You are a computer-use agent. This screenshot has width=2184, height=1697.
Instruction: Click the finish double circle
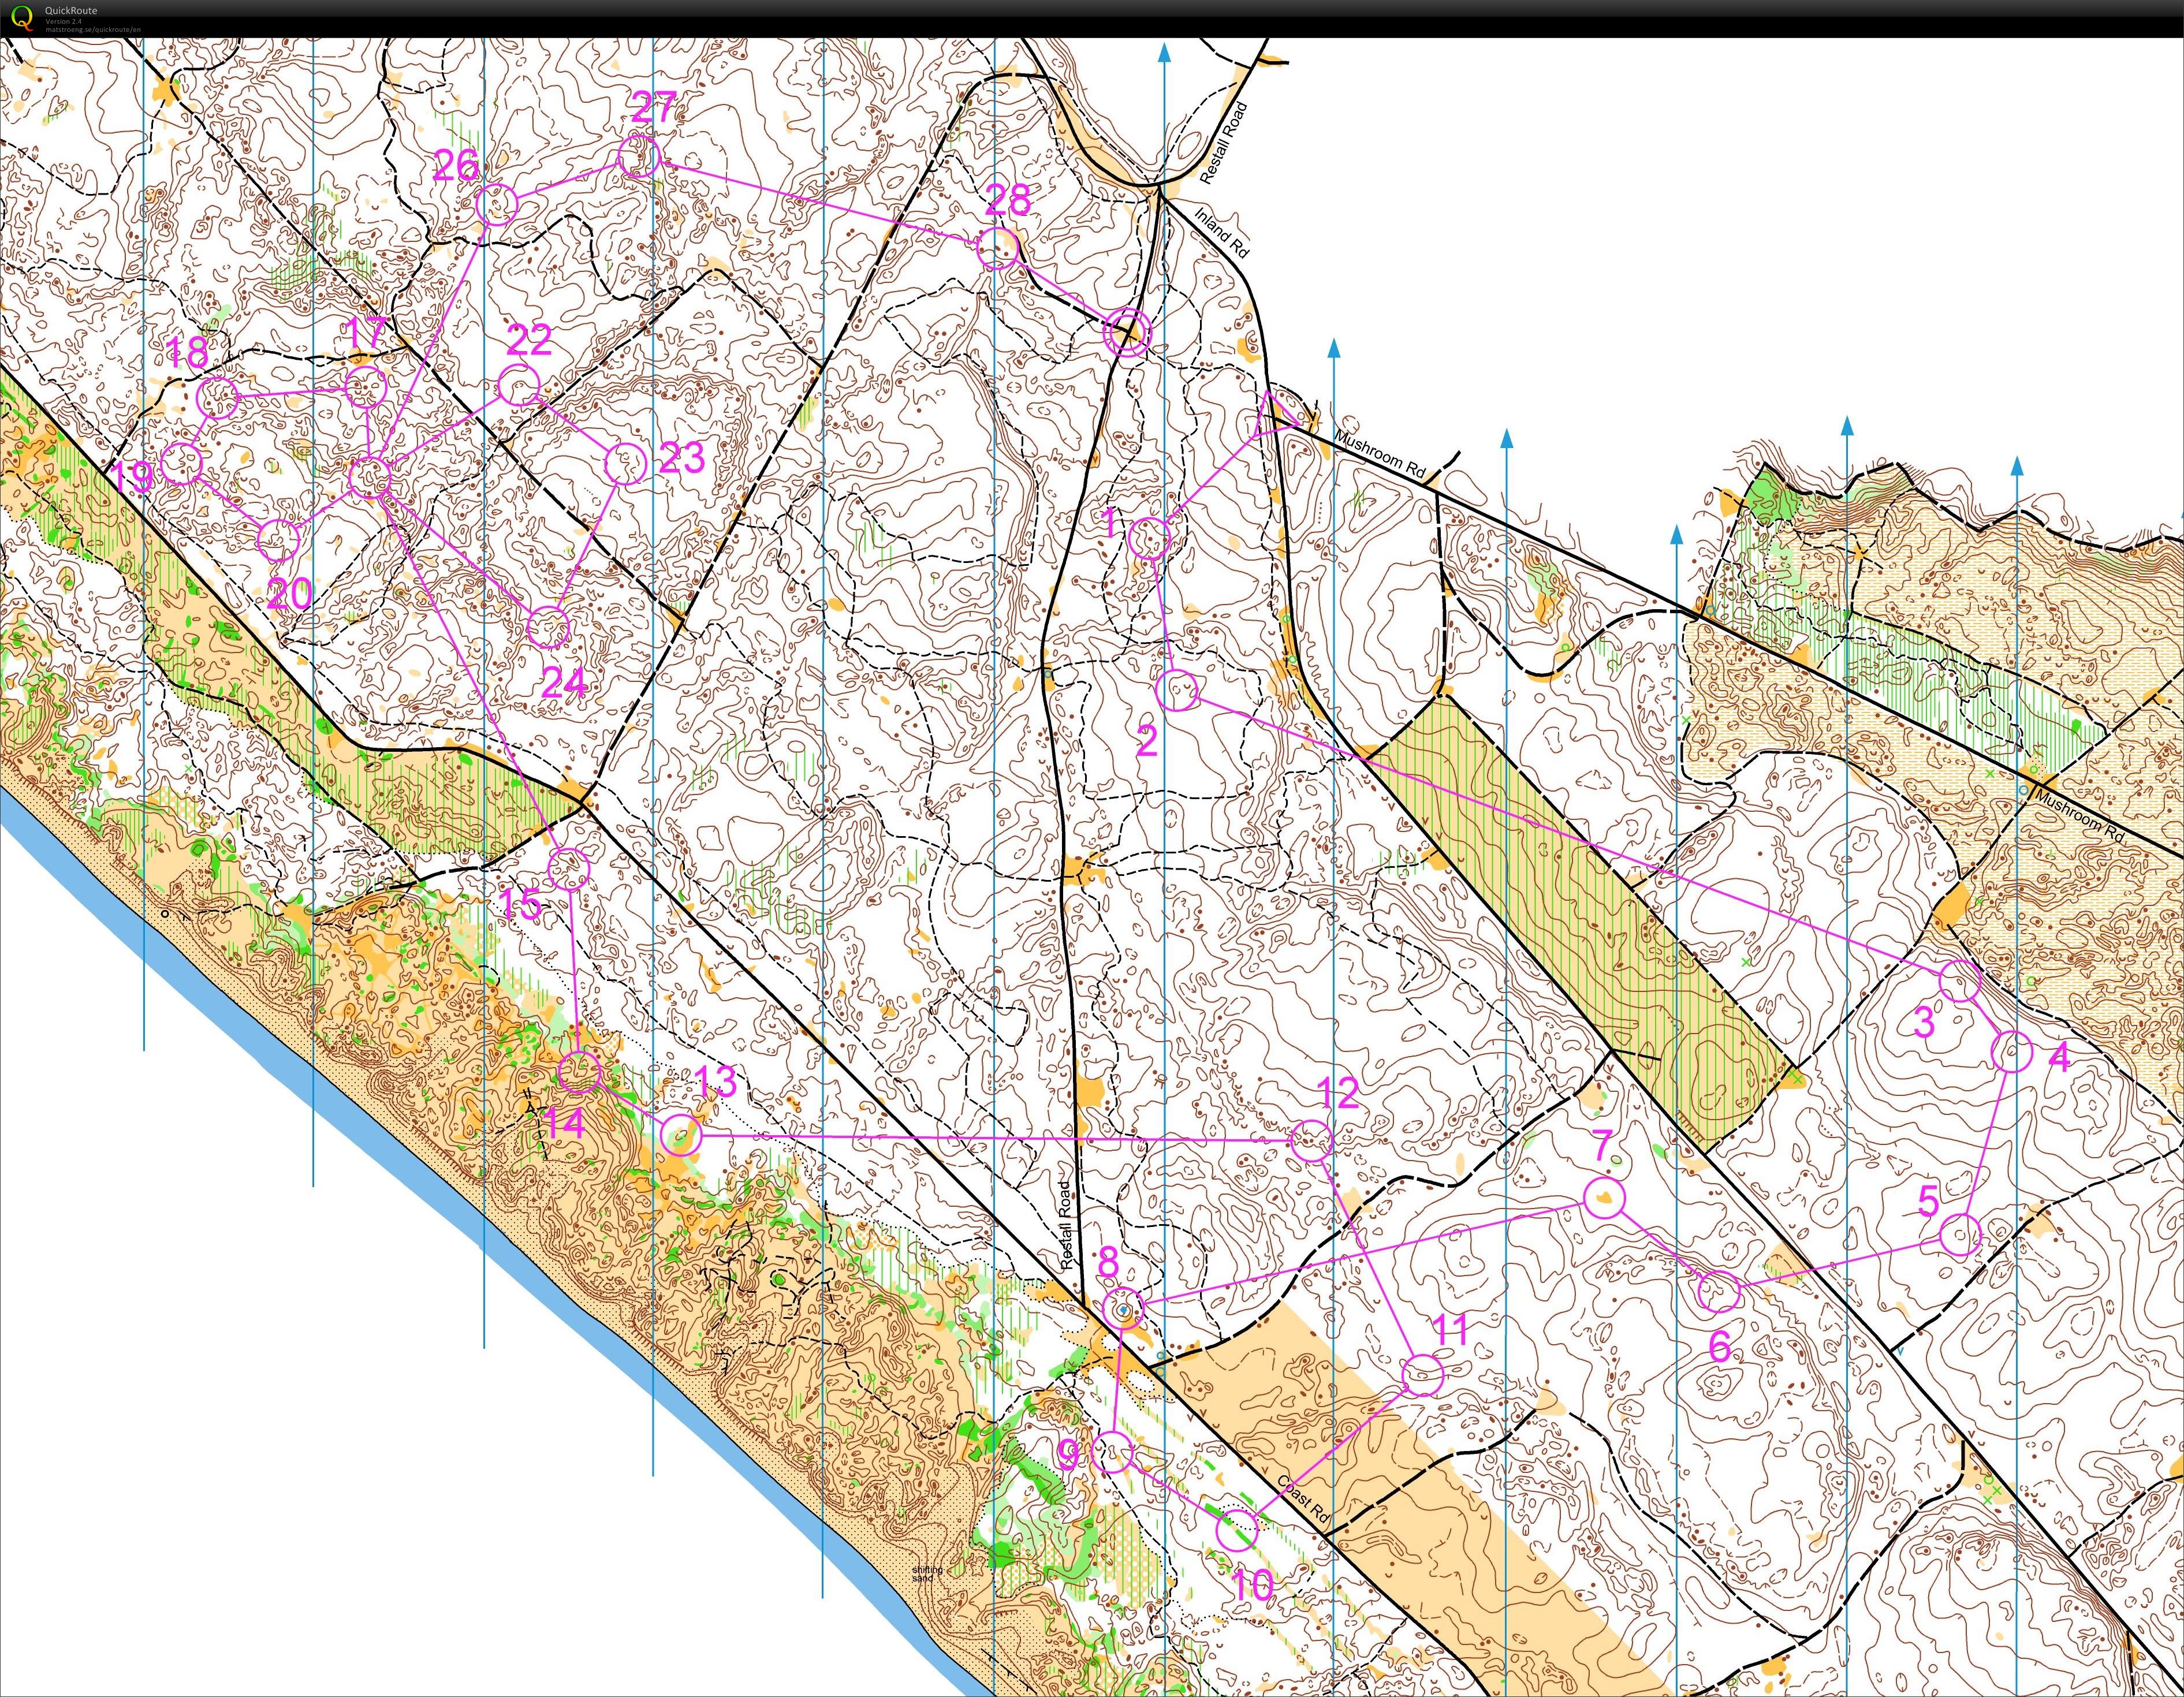[1128, 332]
